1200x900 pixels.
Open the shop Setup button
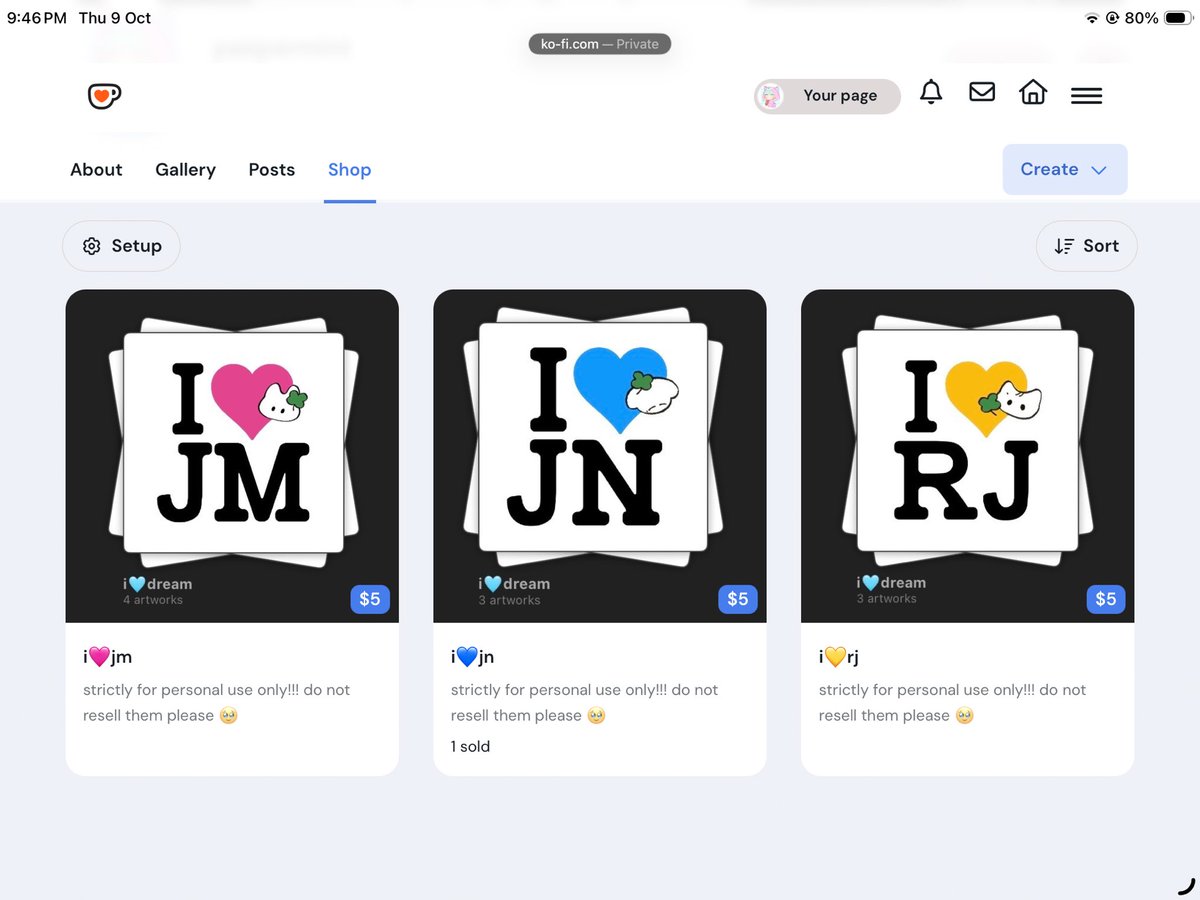(x=121, y=246)
